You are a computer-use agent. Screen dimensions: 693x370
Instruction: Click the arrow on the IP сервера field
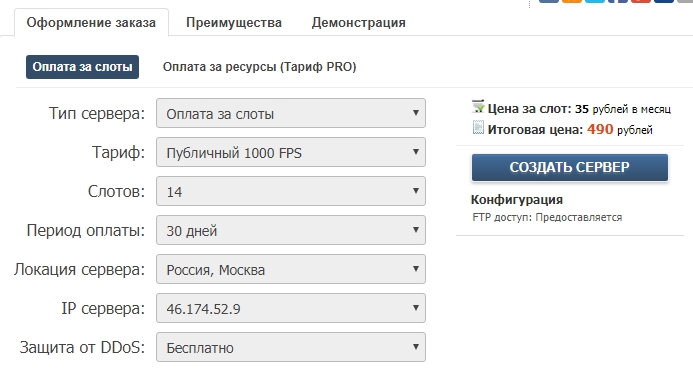415,307
